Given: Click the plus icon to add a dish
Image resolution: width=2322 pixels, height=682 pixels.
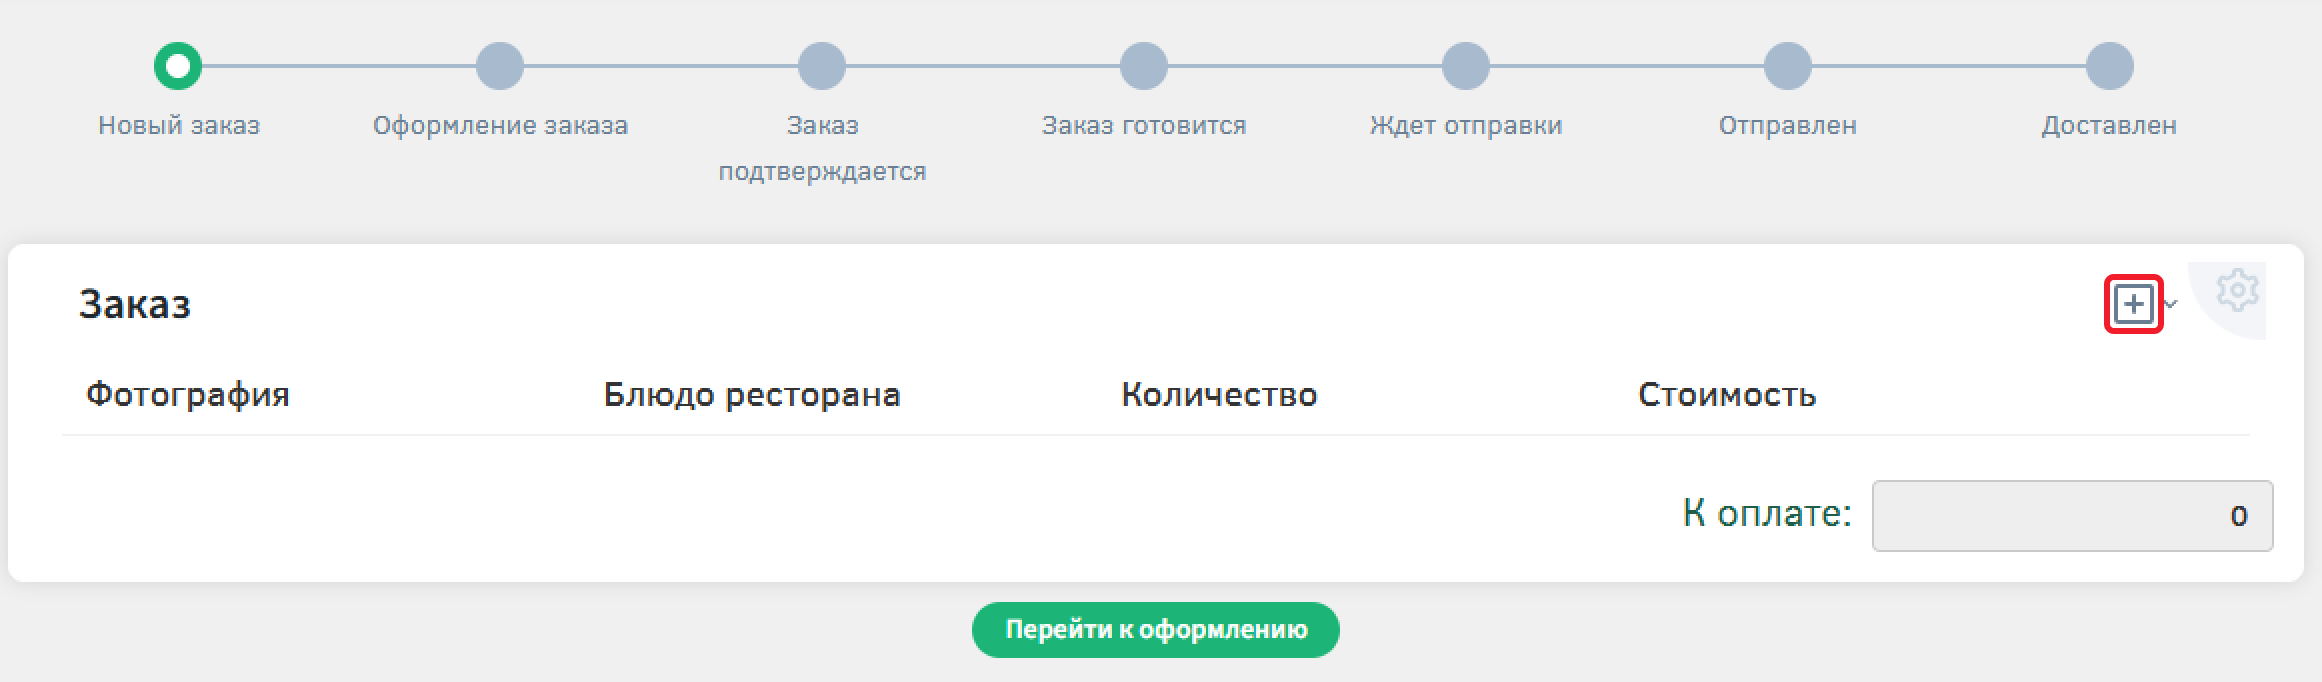Looking at the screenshot, I should [2133, 304].
